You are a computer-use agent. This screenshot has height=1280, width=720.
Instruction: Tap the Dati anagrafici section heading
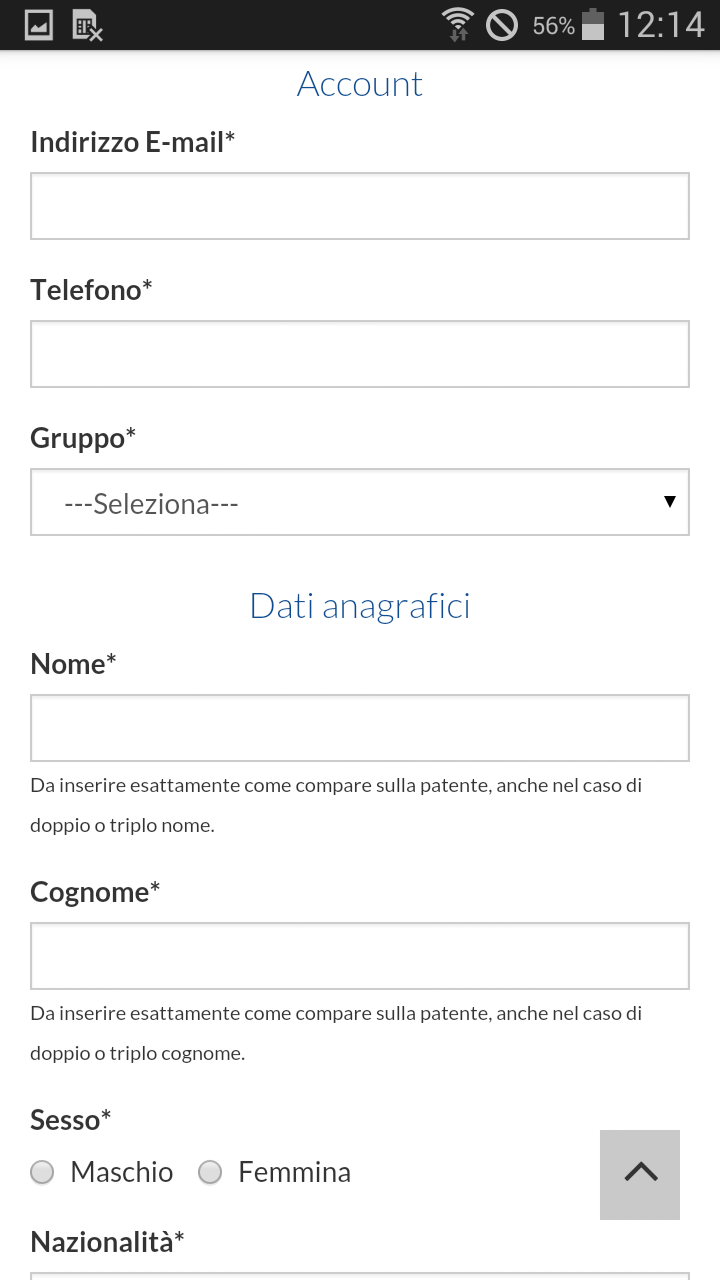tap(360, 606)
